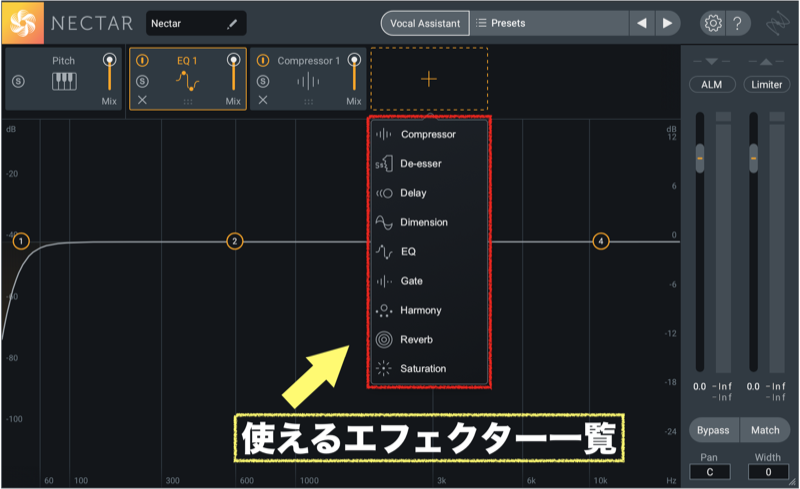This screenshot has height=489, width=800.
Task: Select EQ node 1 on the curve
Action: click(x=21, y=241)
